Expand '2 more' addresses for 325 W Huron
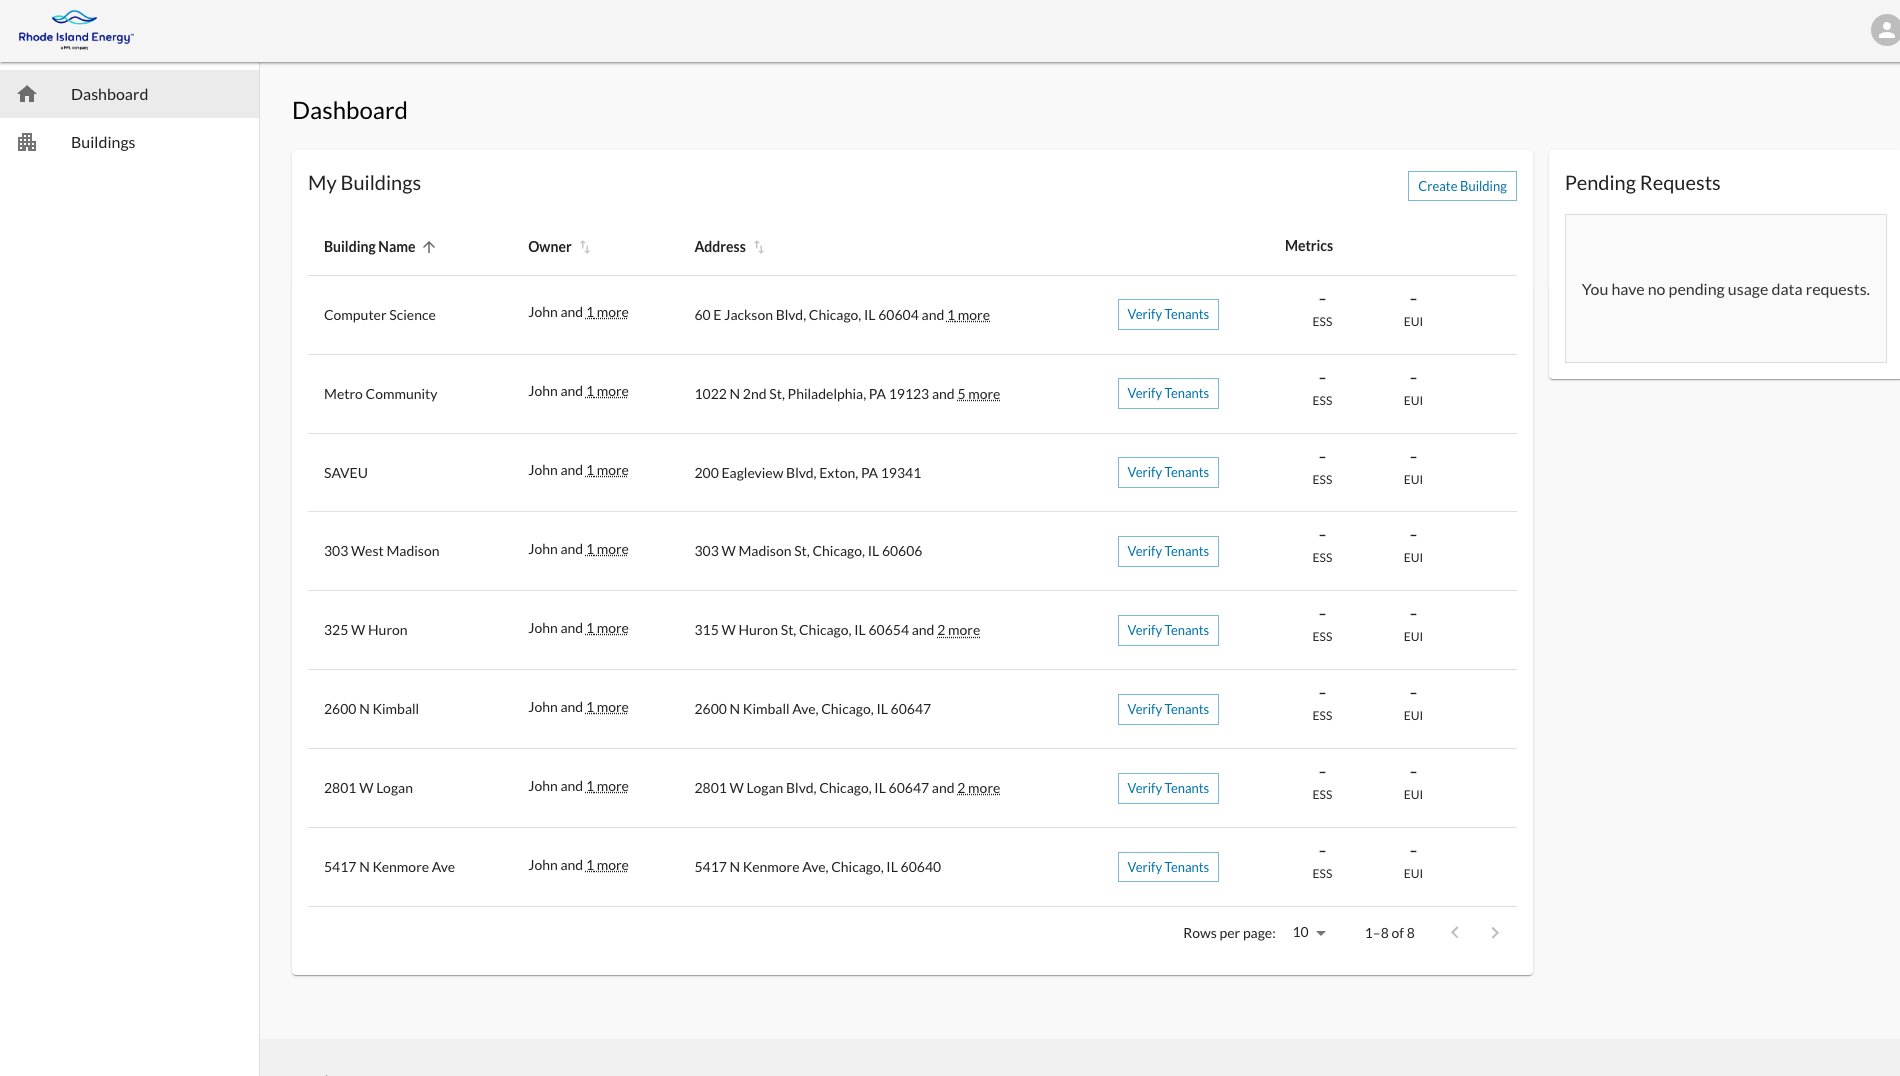This screenshot has width=1900, height=1076. click(958, 631)
